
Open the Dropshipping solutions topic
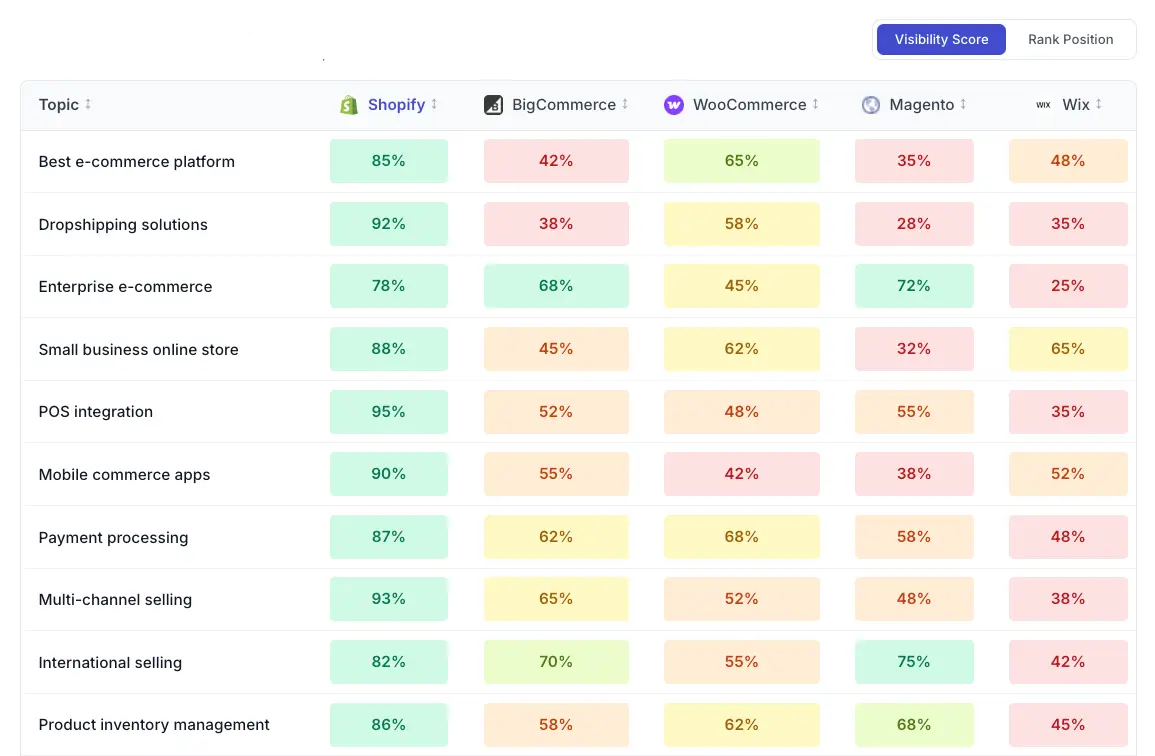pos(122,225)
